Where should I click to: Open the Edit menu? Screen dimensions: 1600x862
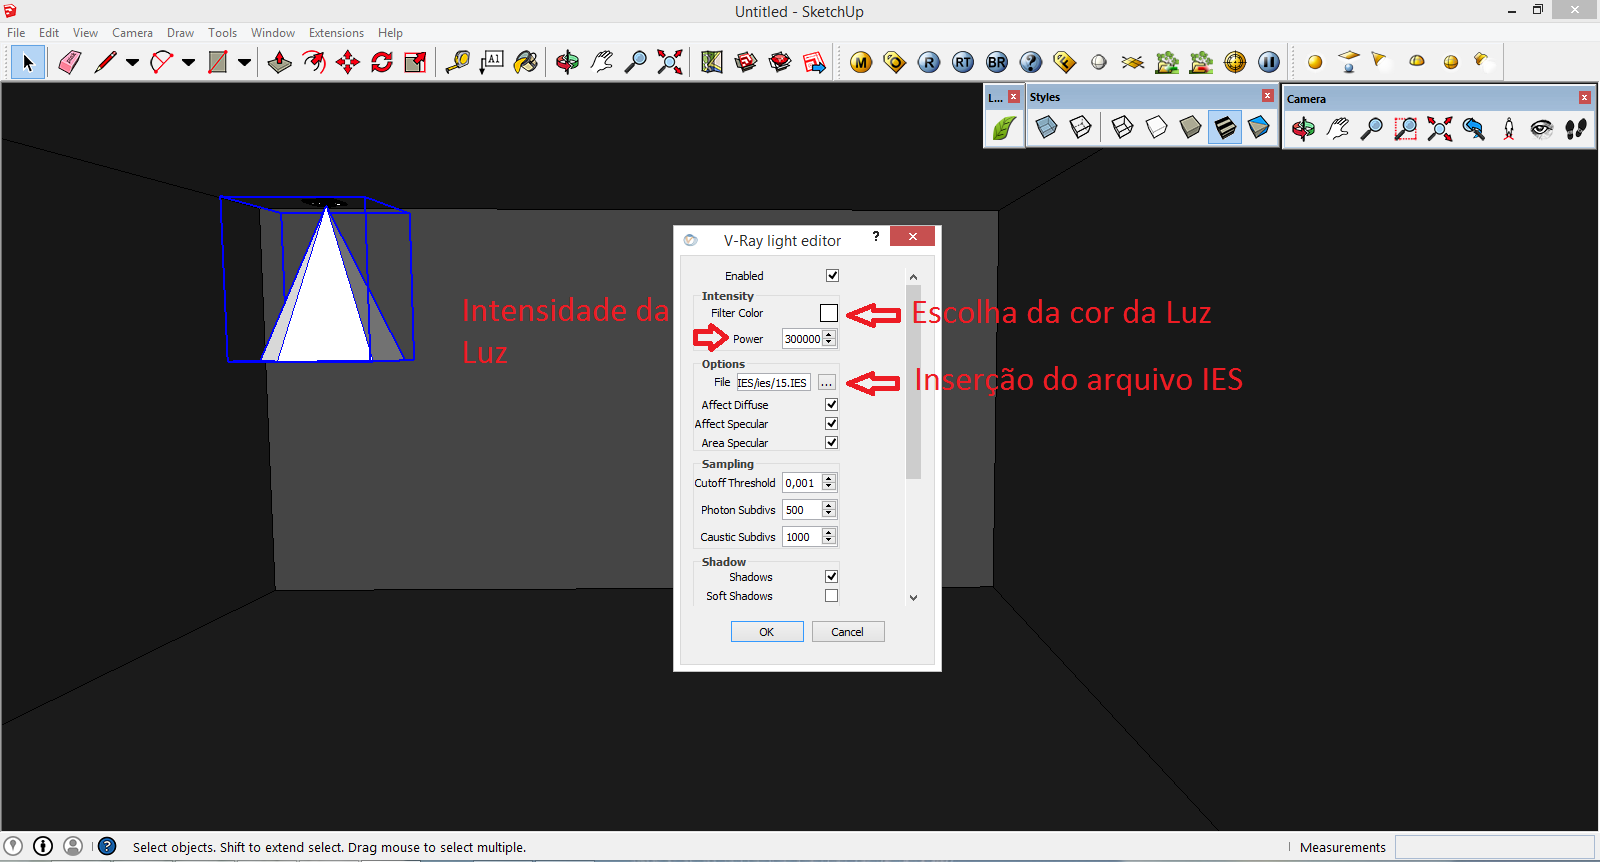tap(49, 33)
